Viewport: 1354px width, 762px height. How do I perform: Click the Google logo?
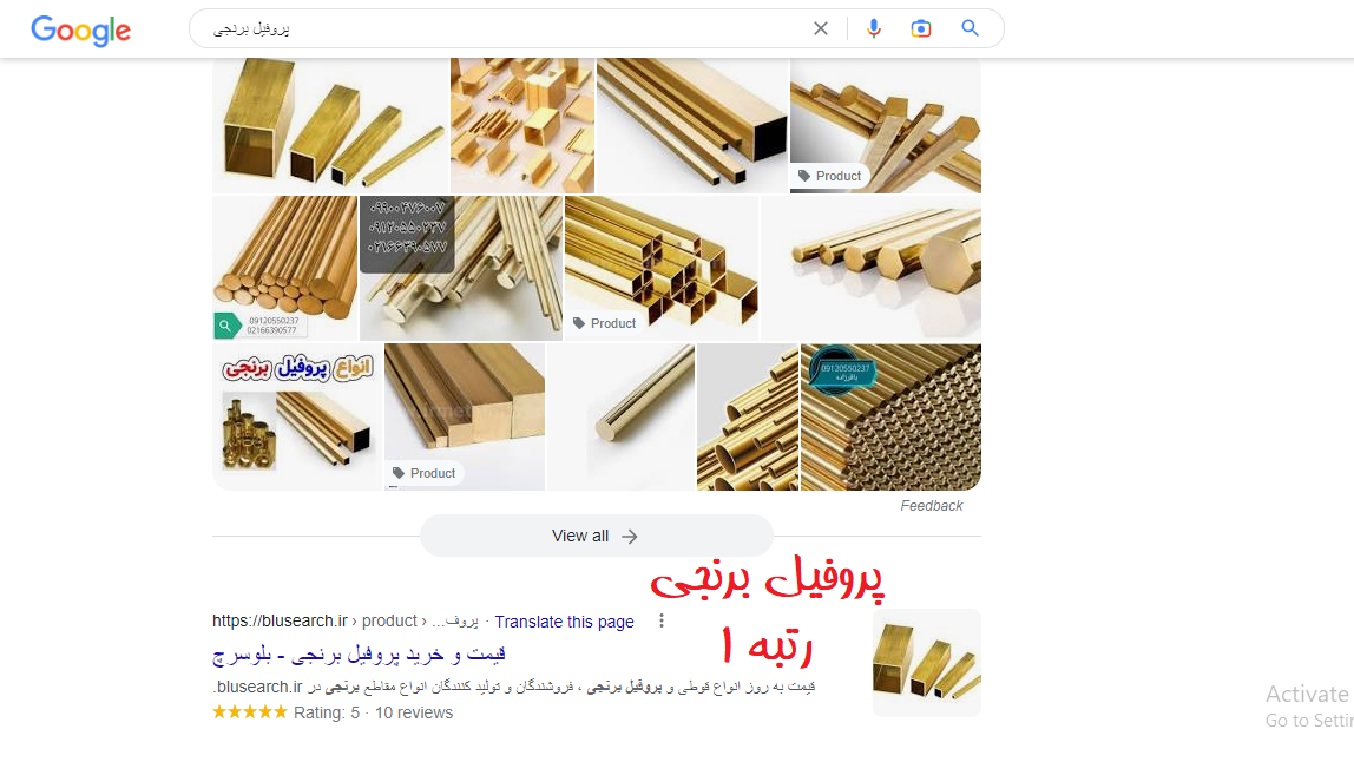[81, 30]
